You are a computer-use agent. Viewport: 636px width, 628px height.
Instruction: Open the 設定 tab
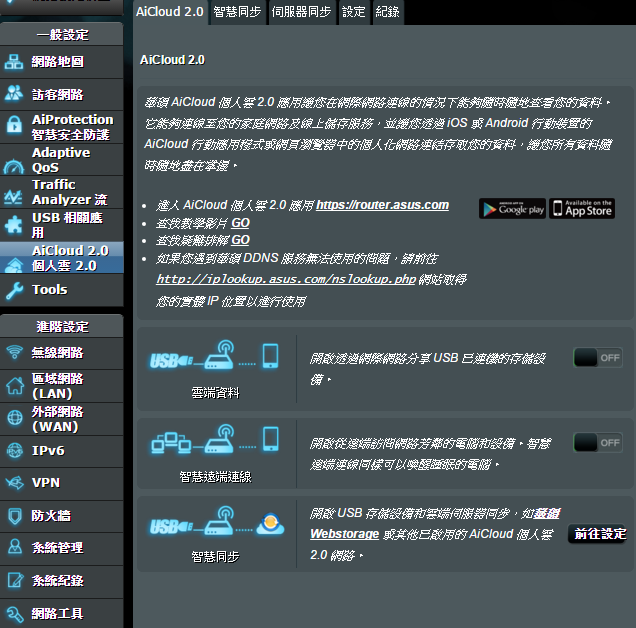354,12
